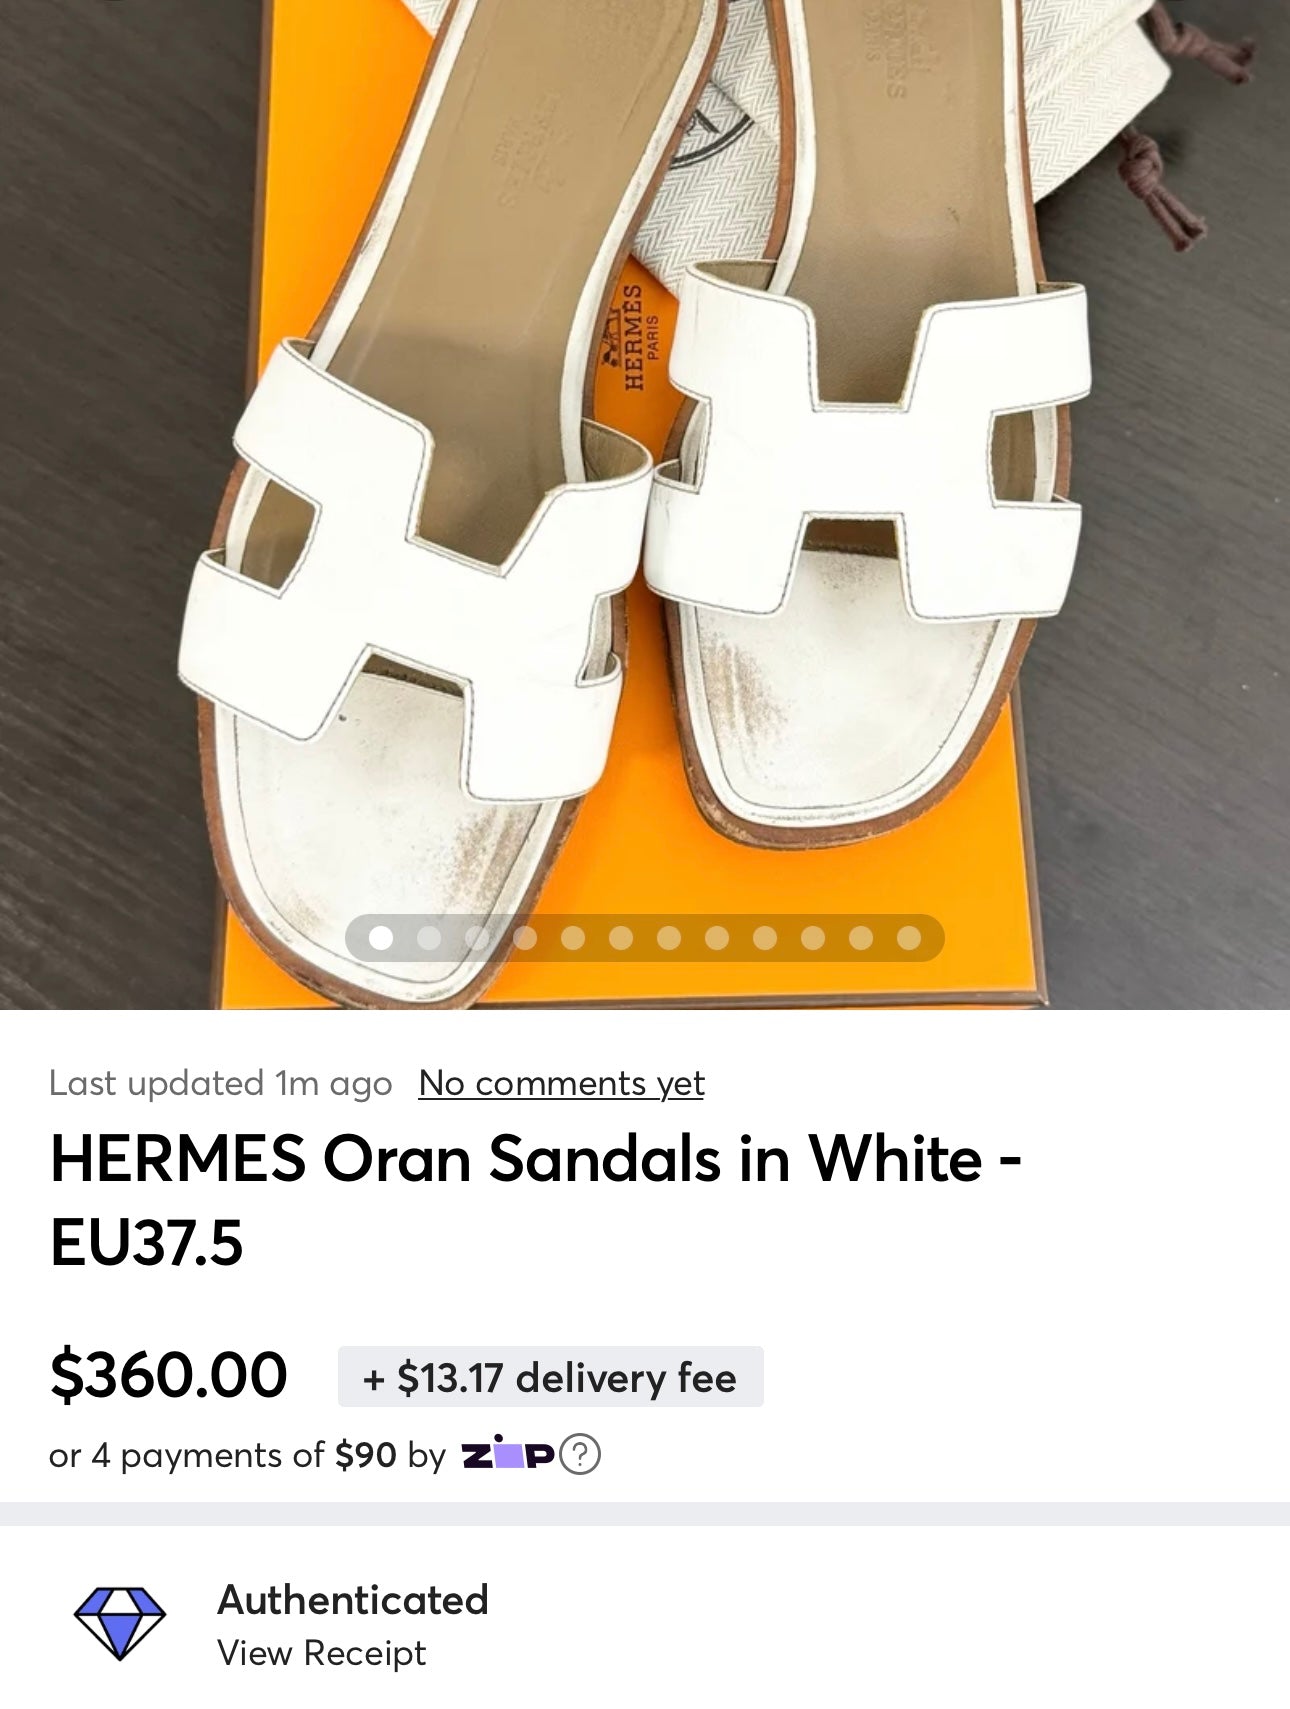Select the first carousel dot

tap(381, 938)
